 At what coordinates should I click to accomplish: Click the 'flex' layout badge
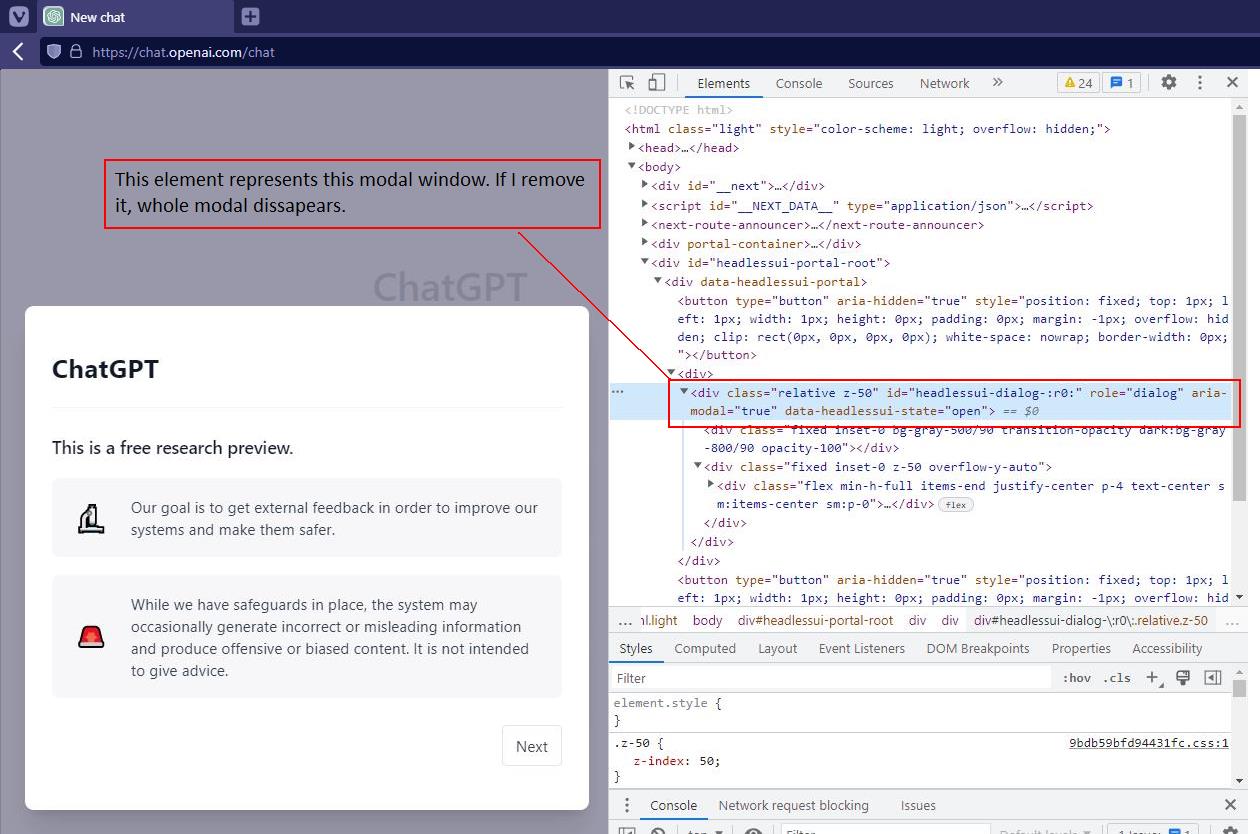[x=955, y=505]
